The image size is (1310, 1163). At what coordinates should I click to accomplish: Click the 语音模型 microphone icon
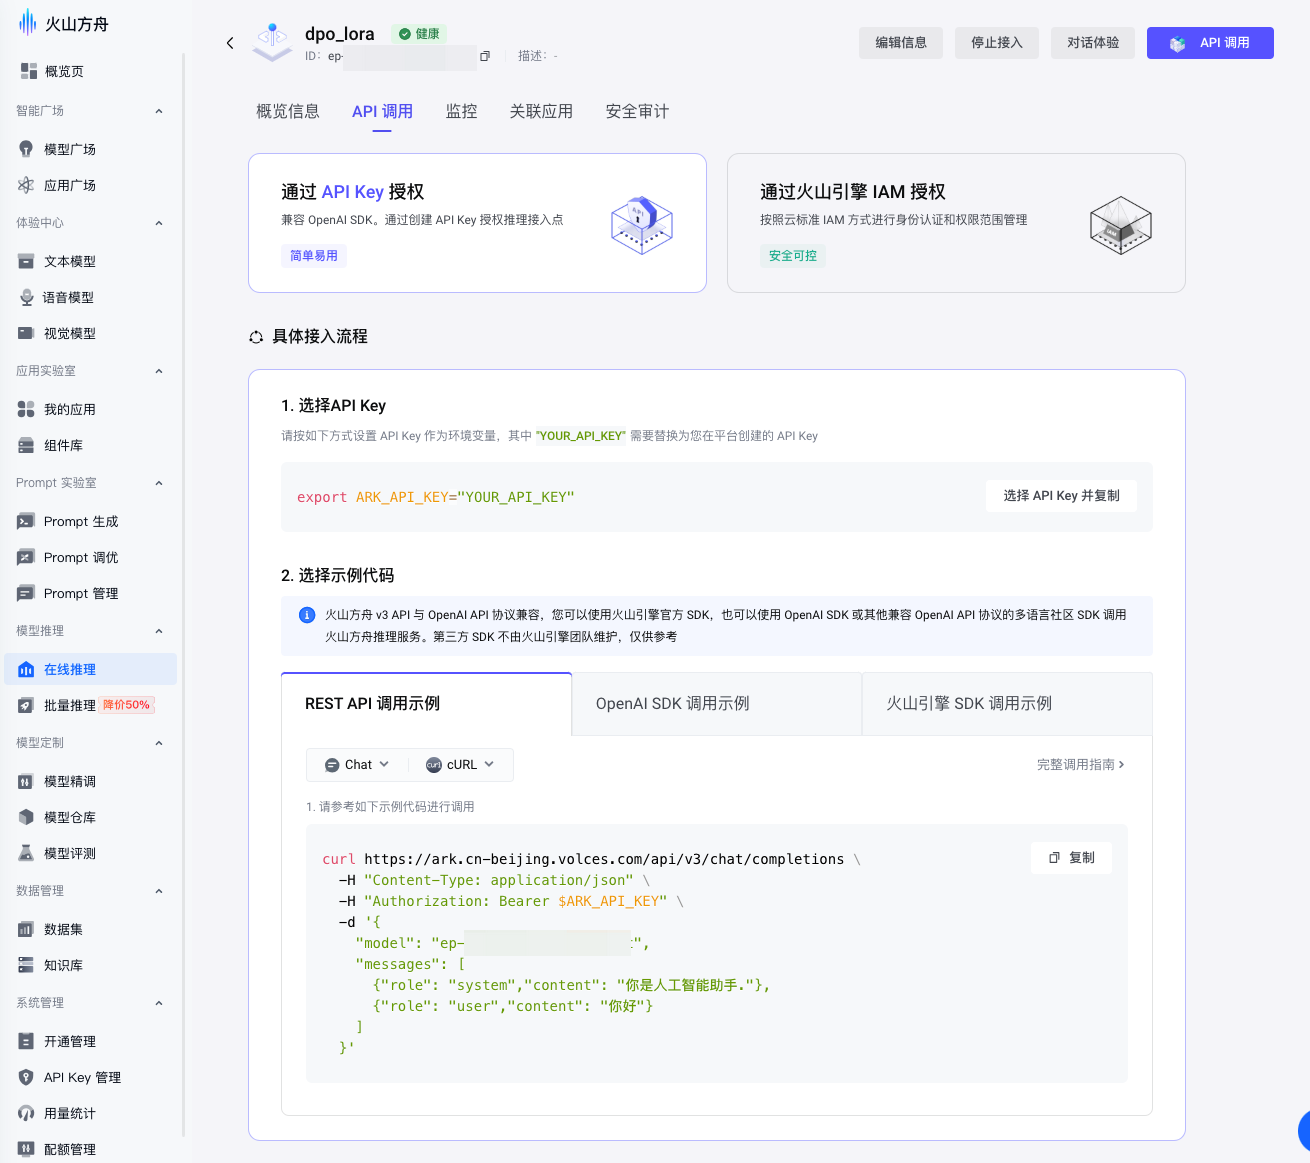coord(26,297)
